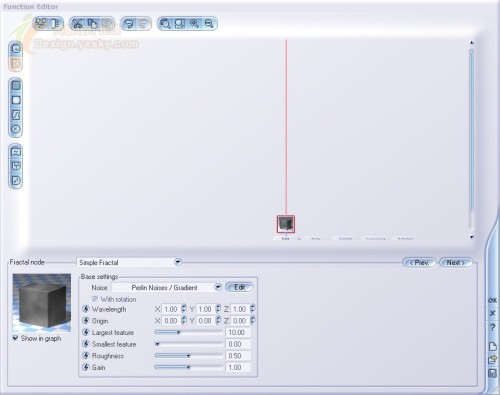This screenshot has height=395, width=500.
Task: Click the Gain slider track
Action: click(x=188, y=367)
